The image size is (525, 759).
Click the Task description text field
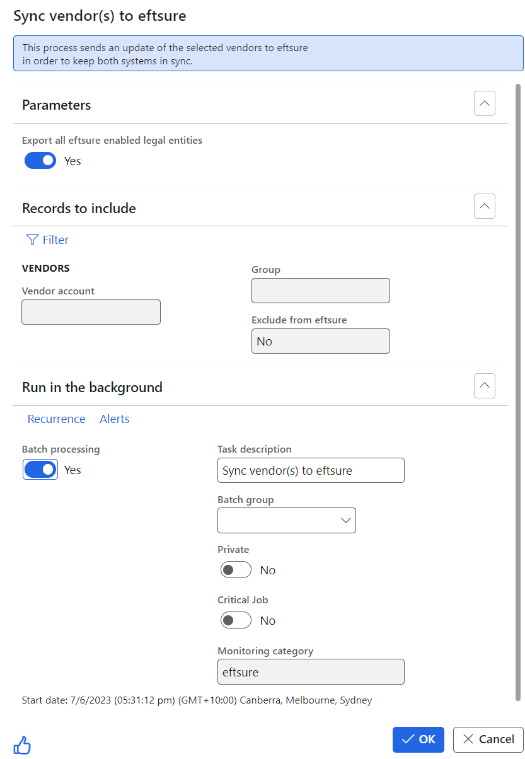click(x=311, y=470)
